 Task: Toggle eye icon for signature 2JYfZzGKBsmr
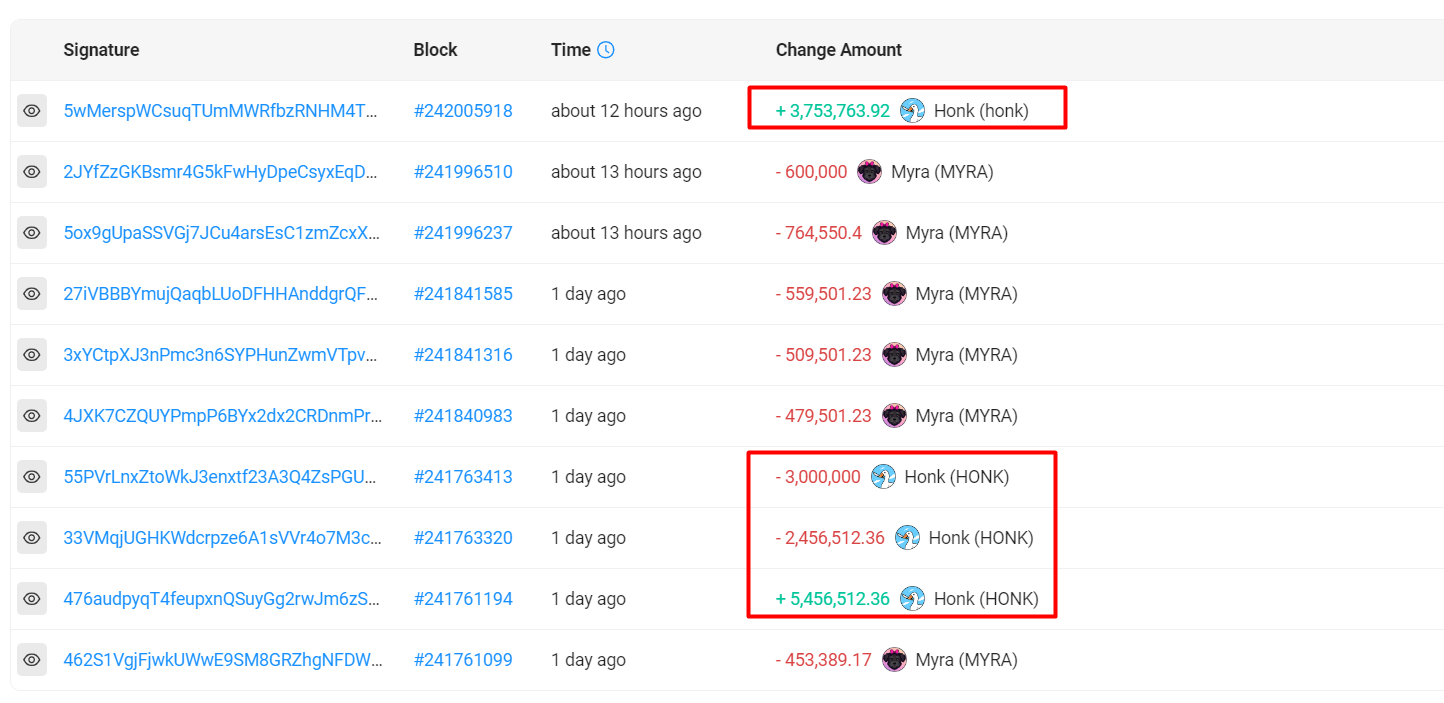32,172
